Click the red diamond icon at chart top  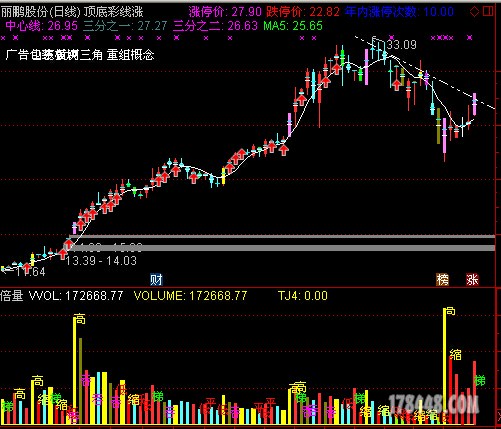tap(474, 12)
